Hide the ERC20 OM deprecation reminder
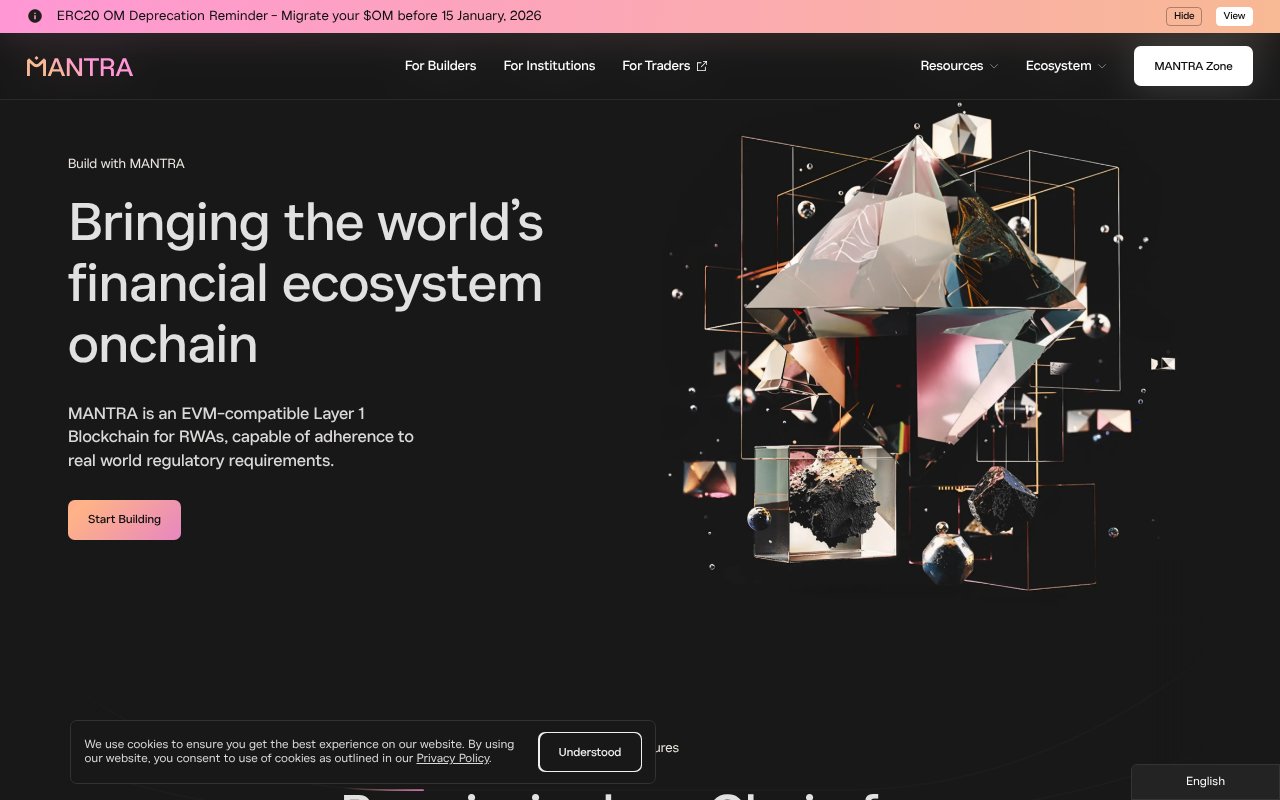Viewport: 1280px width, 800px height. pyautogui.click(x=1183, y=16)
